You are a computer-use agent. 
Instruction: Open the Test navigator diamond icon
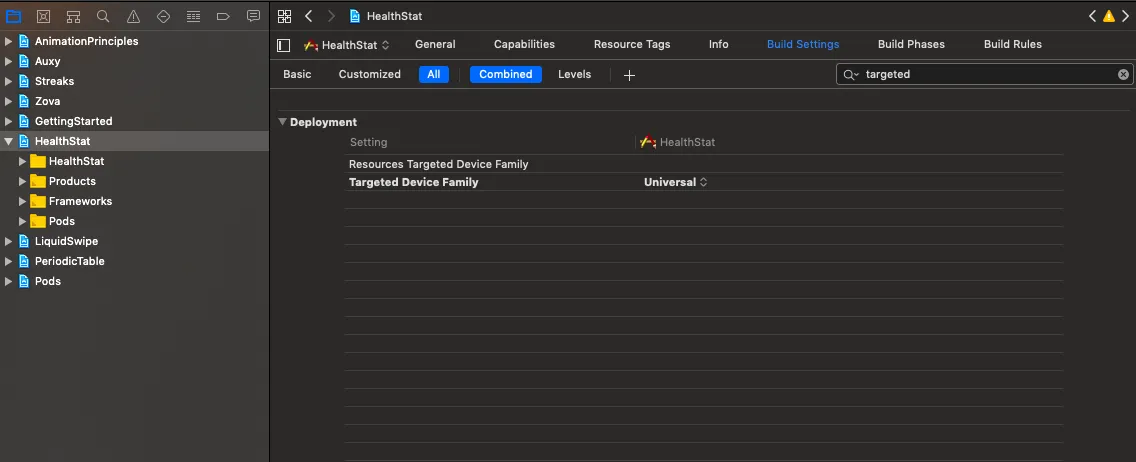[163, 16]
